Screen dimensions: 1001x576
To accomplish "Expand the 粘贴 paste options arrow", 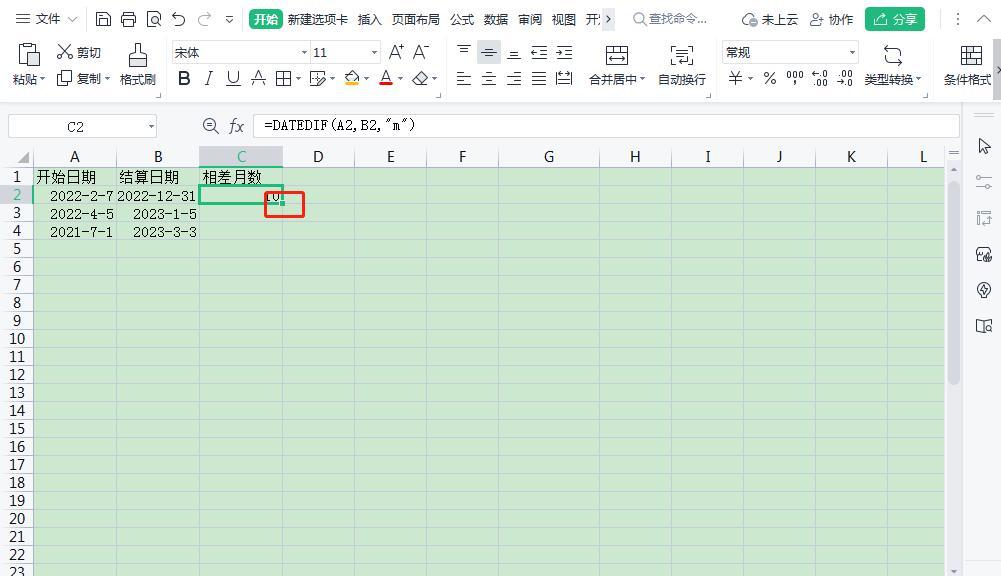I will pyautogui.click(x=43, y=79).
